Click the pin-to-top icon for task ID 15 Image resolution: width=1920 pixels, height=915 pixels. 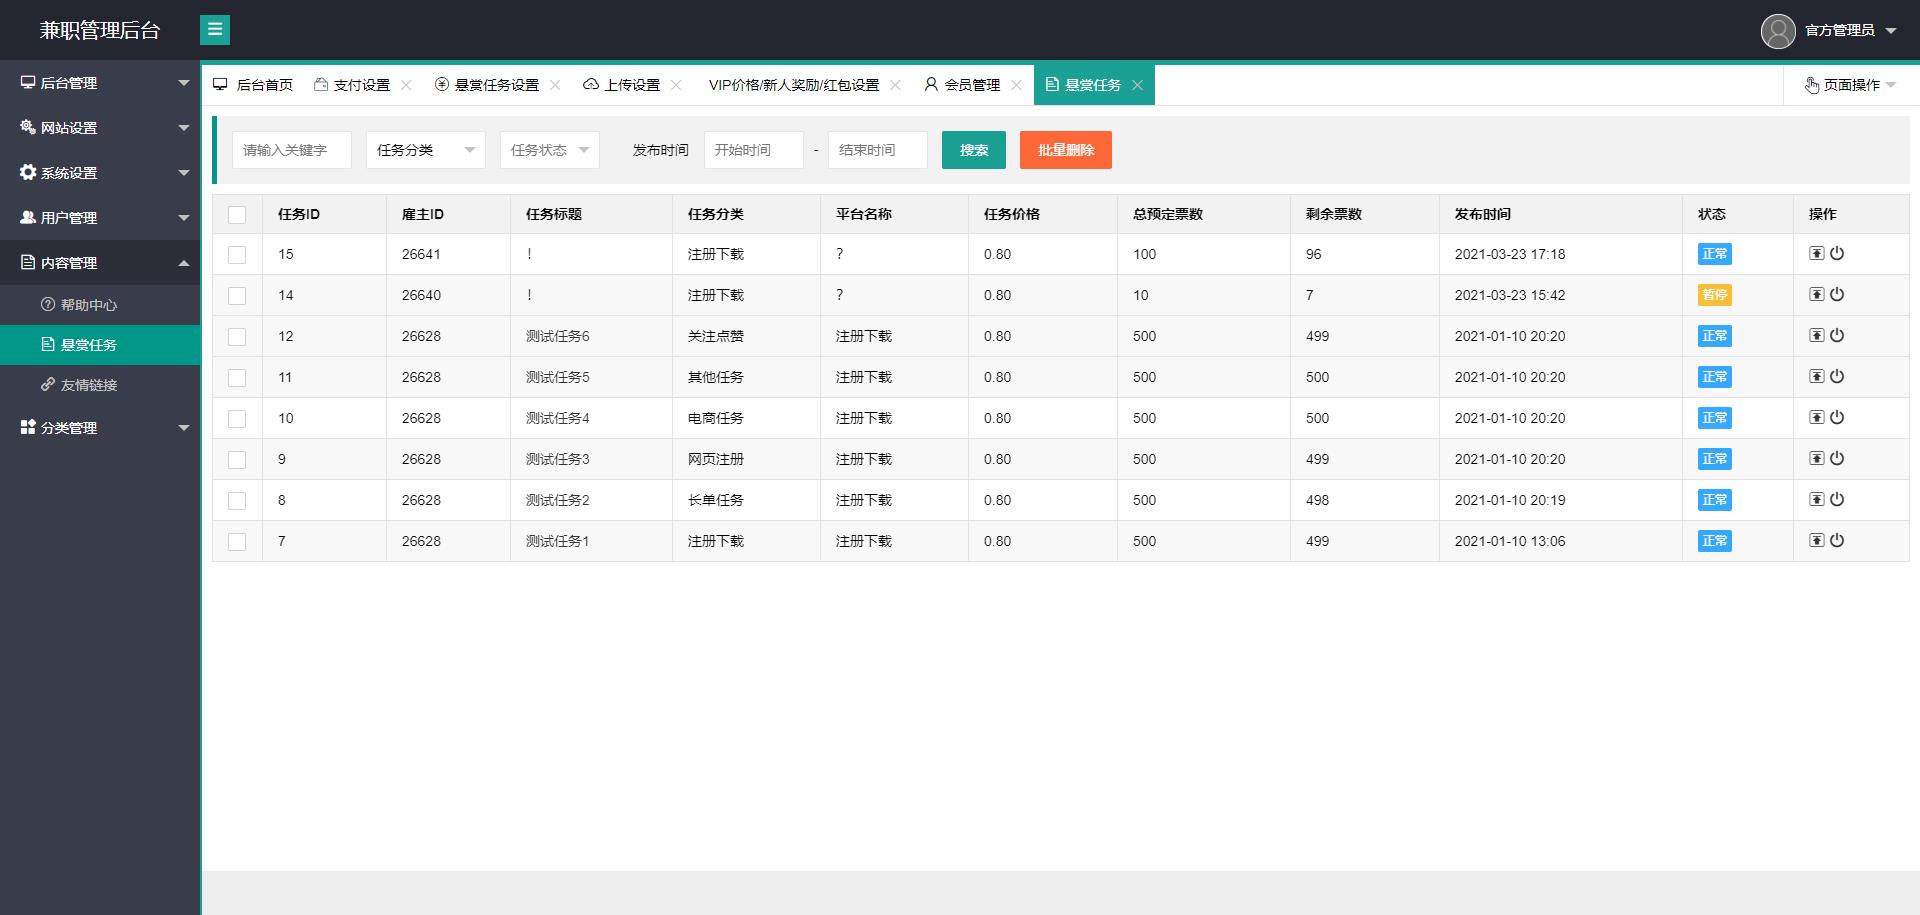coord(1816,254)
